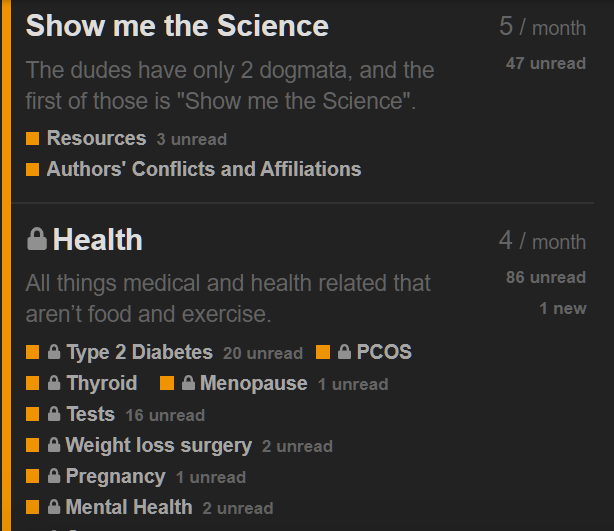The image size is (614, 531).
Task: Open the Health category
Action: click(x=98, y=240)
